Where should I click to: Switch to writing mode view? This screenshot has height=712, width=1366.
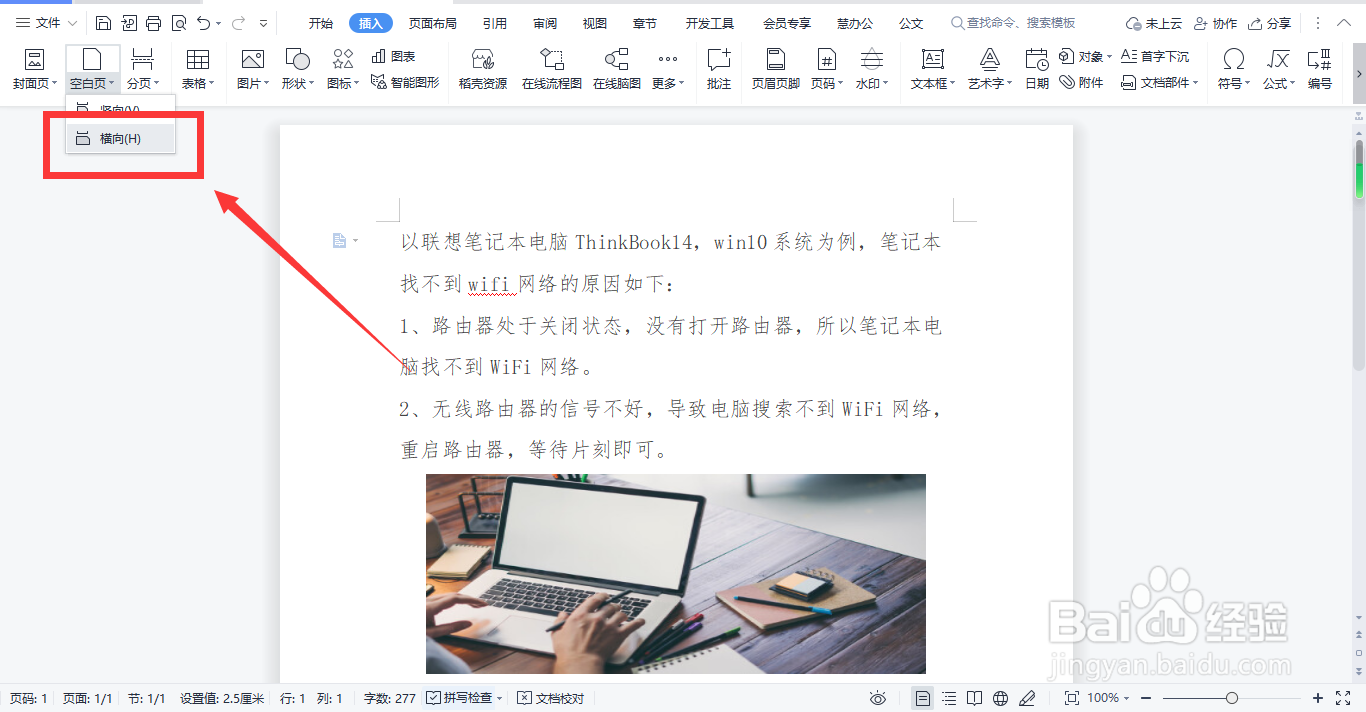pyautogui.click(x=1027, y=698)
